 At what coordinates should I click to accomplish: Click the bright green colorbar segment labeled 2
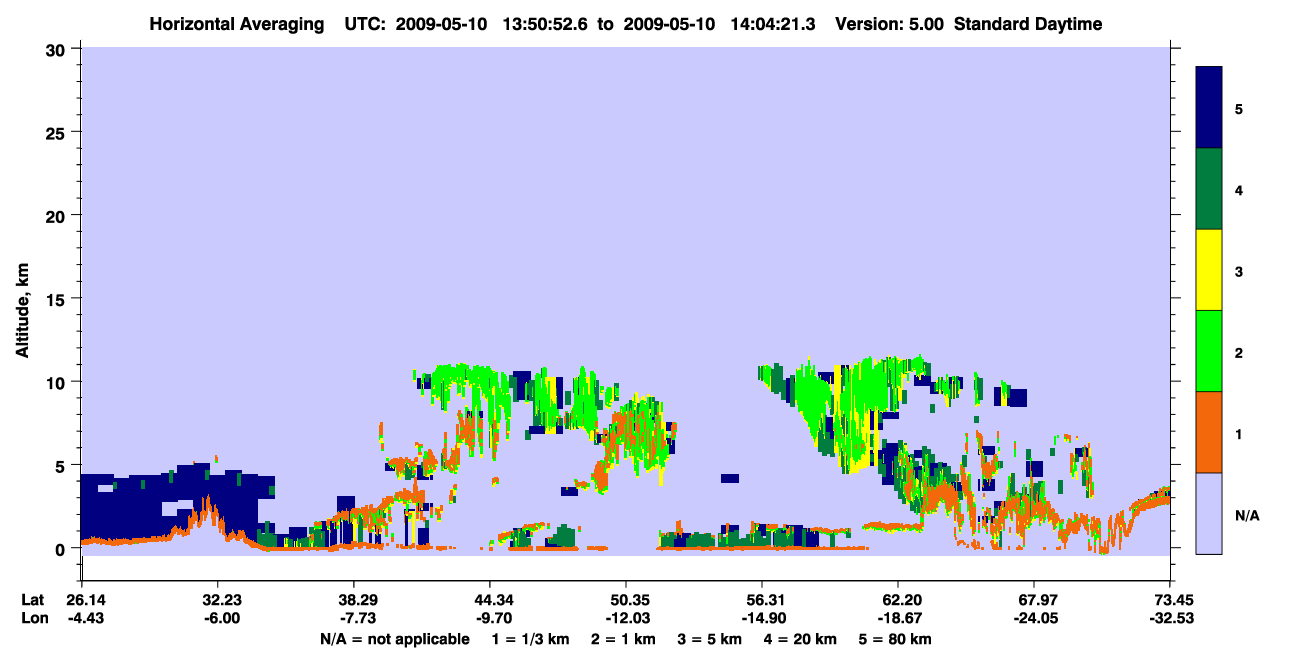click(1209, 351)
